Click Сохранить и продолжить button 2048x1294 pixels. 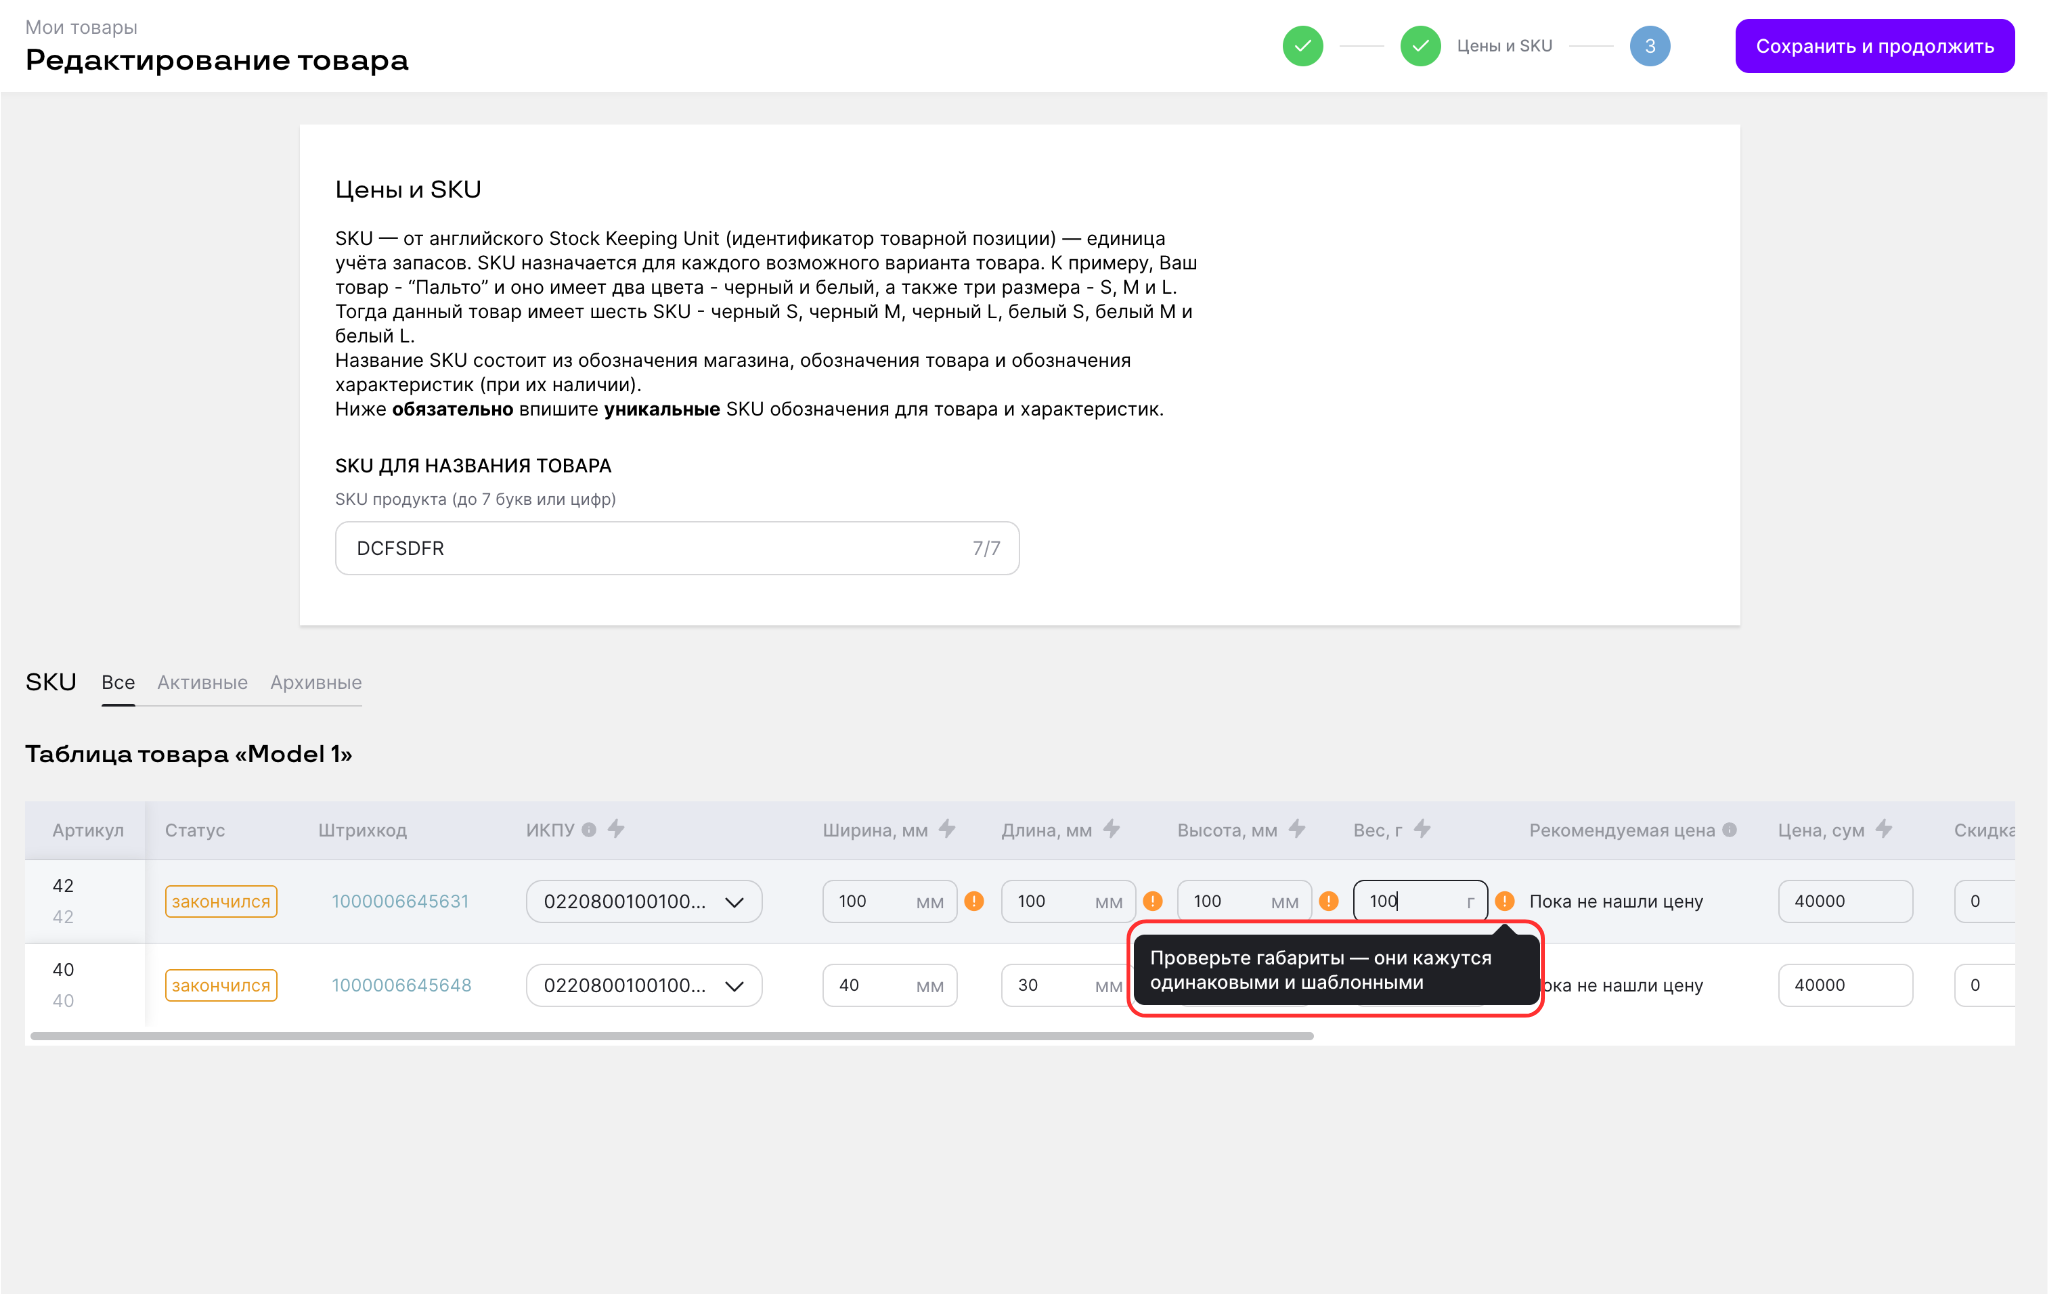[1875, 46]
